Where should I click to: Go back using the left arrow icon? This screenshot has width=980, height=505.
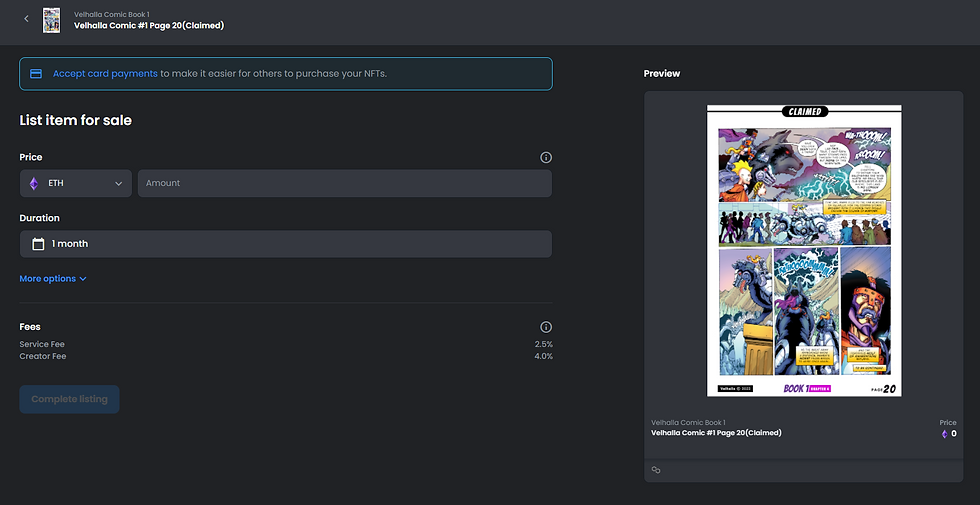point(26,19)
